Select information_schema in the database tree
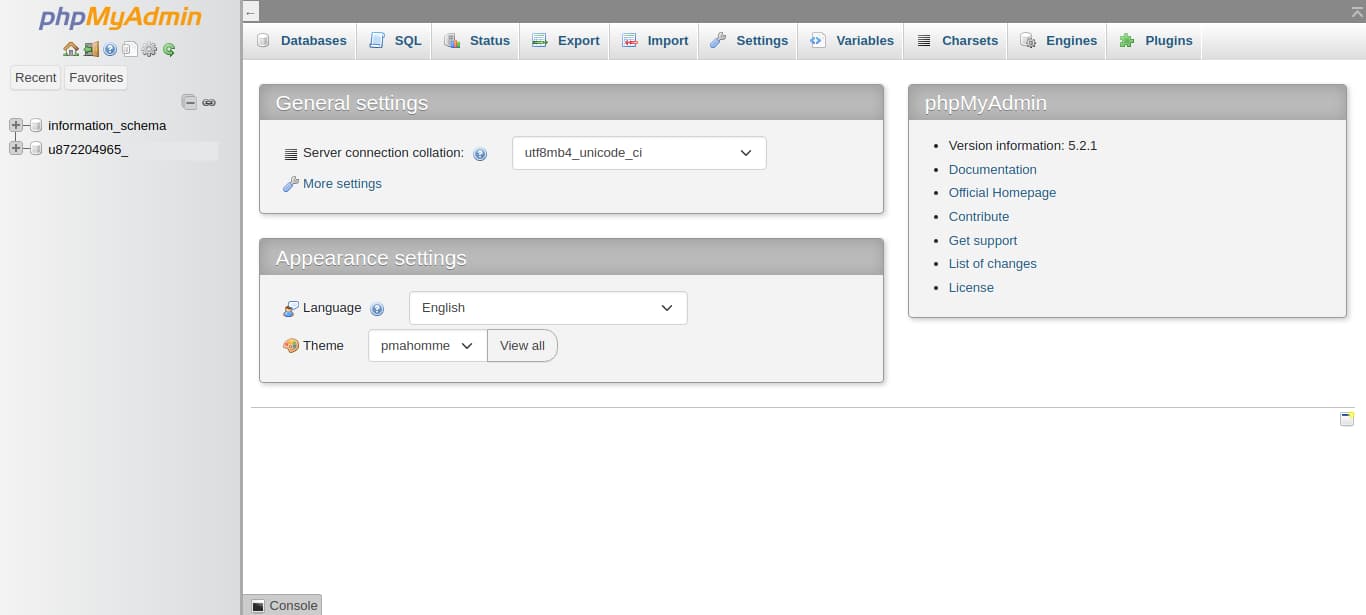The height and width of the screenshot is (615, 1366). click(x=107, y=126)
